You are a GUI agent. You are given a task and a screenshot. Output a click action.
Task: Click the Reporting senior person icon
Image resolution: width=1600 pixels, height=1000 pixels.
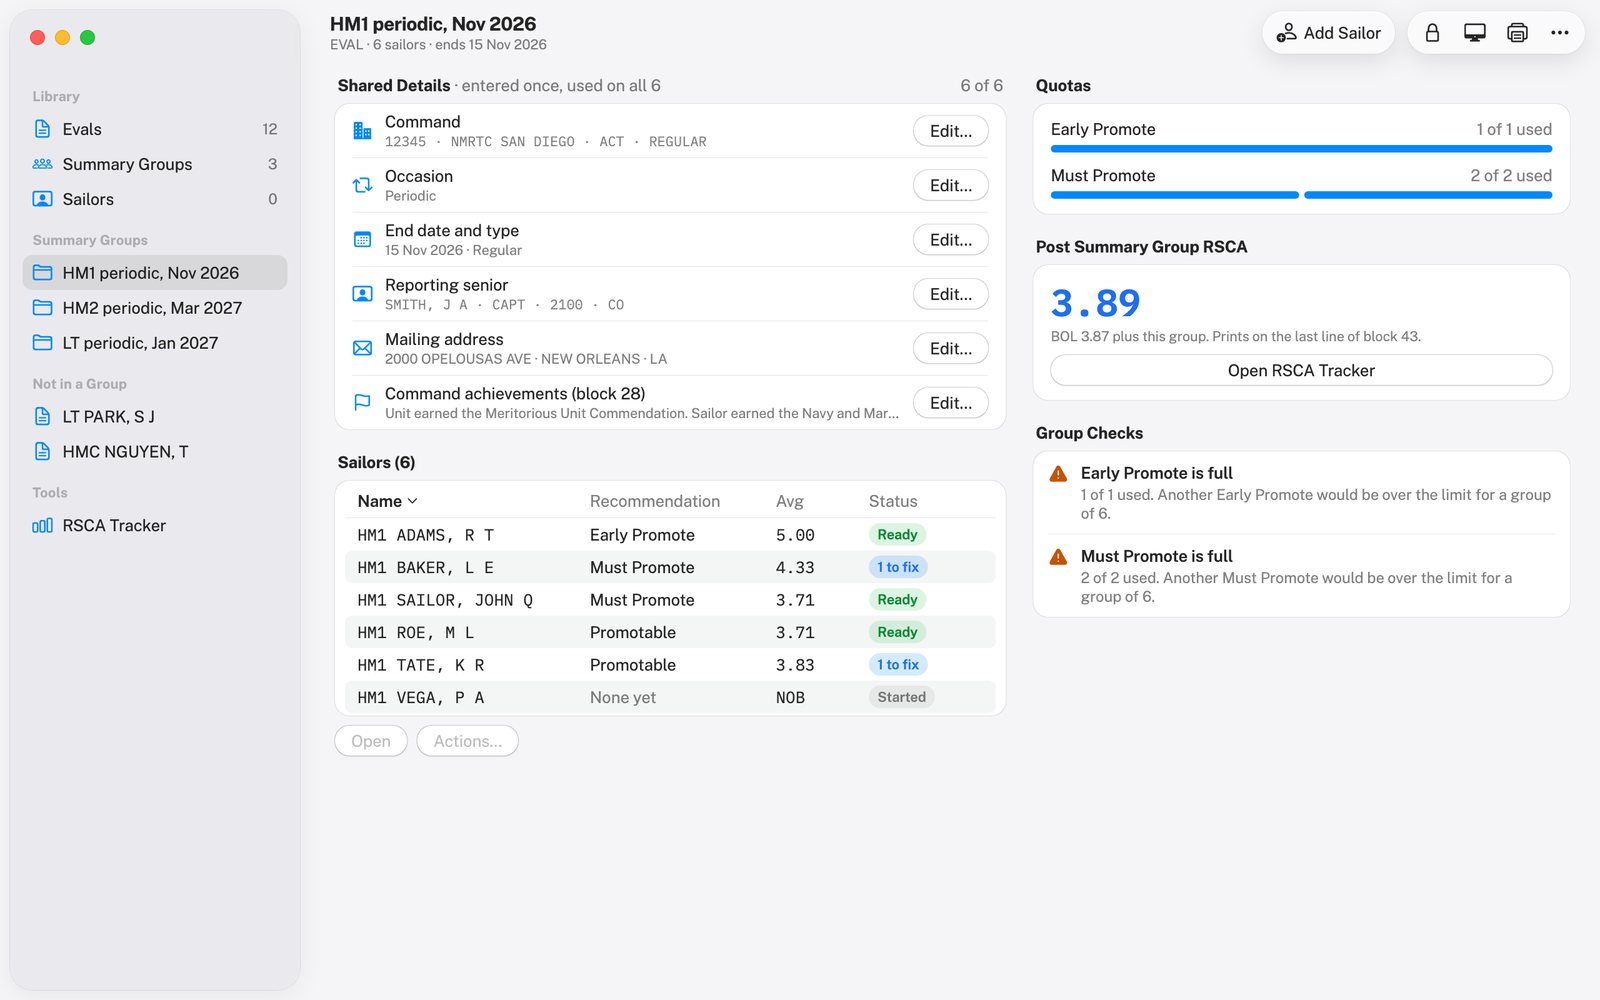click(362, 294)
